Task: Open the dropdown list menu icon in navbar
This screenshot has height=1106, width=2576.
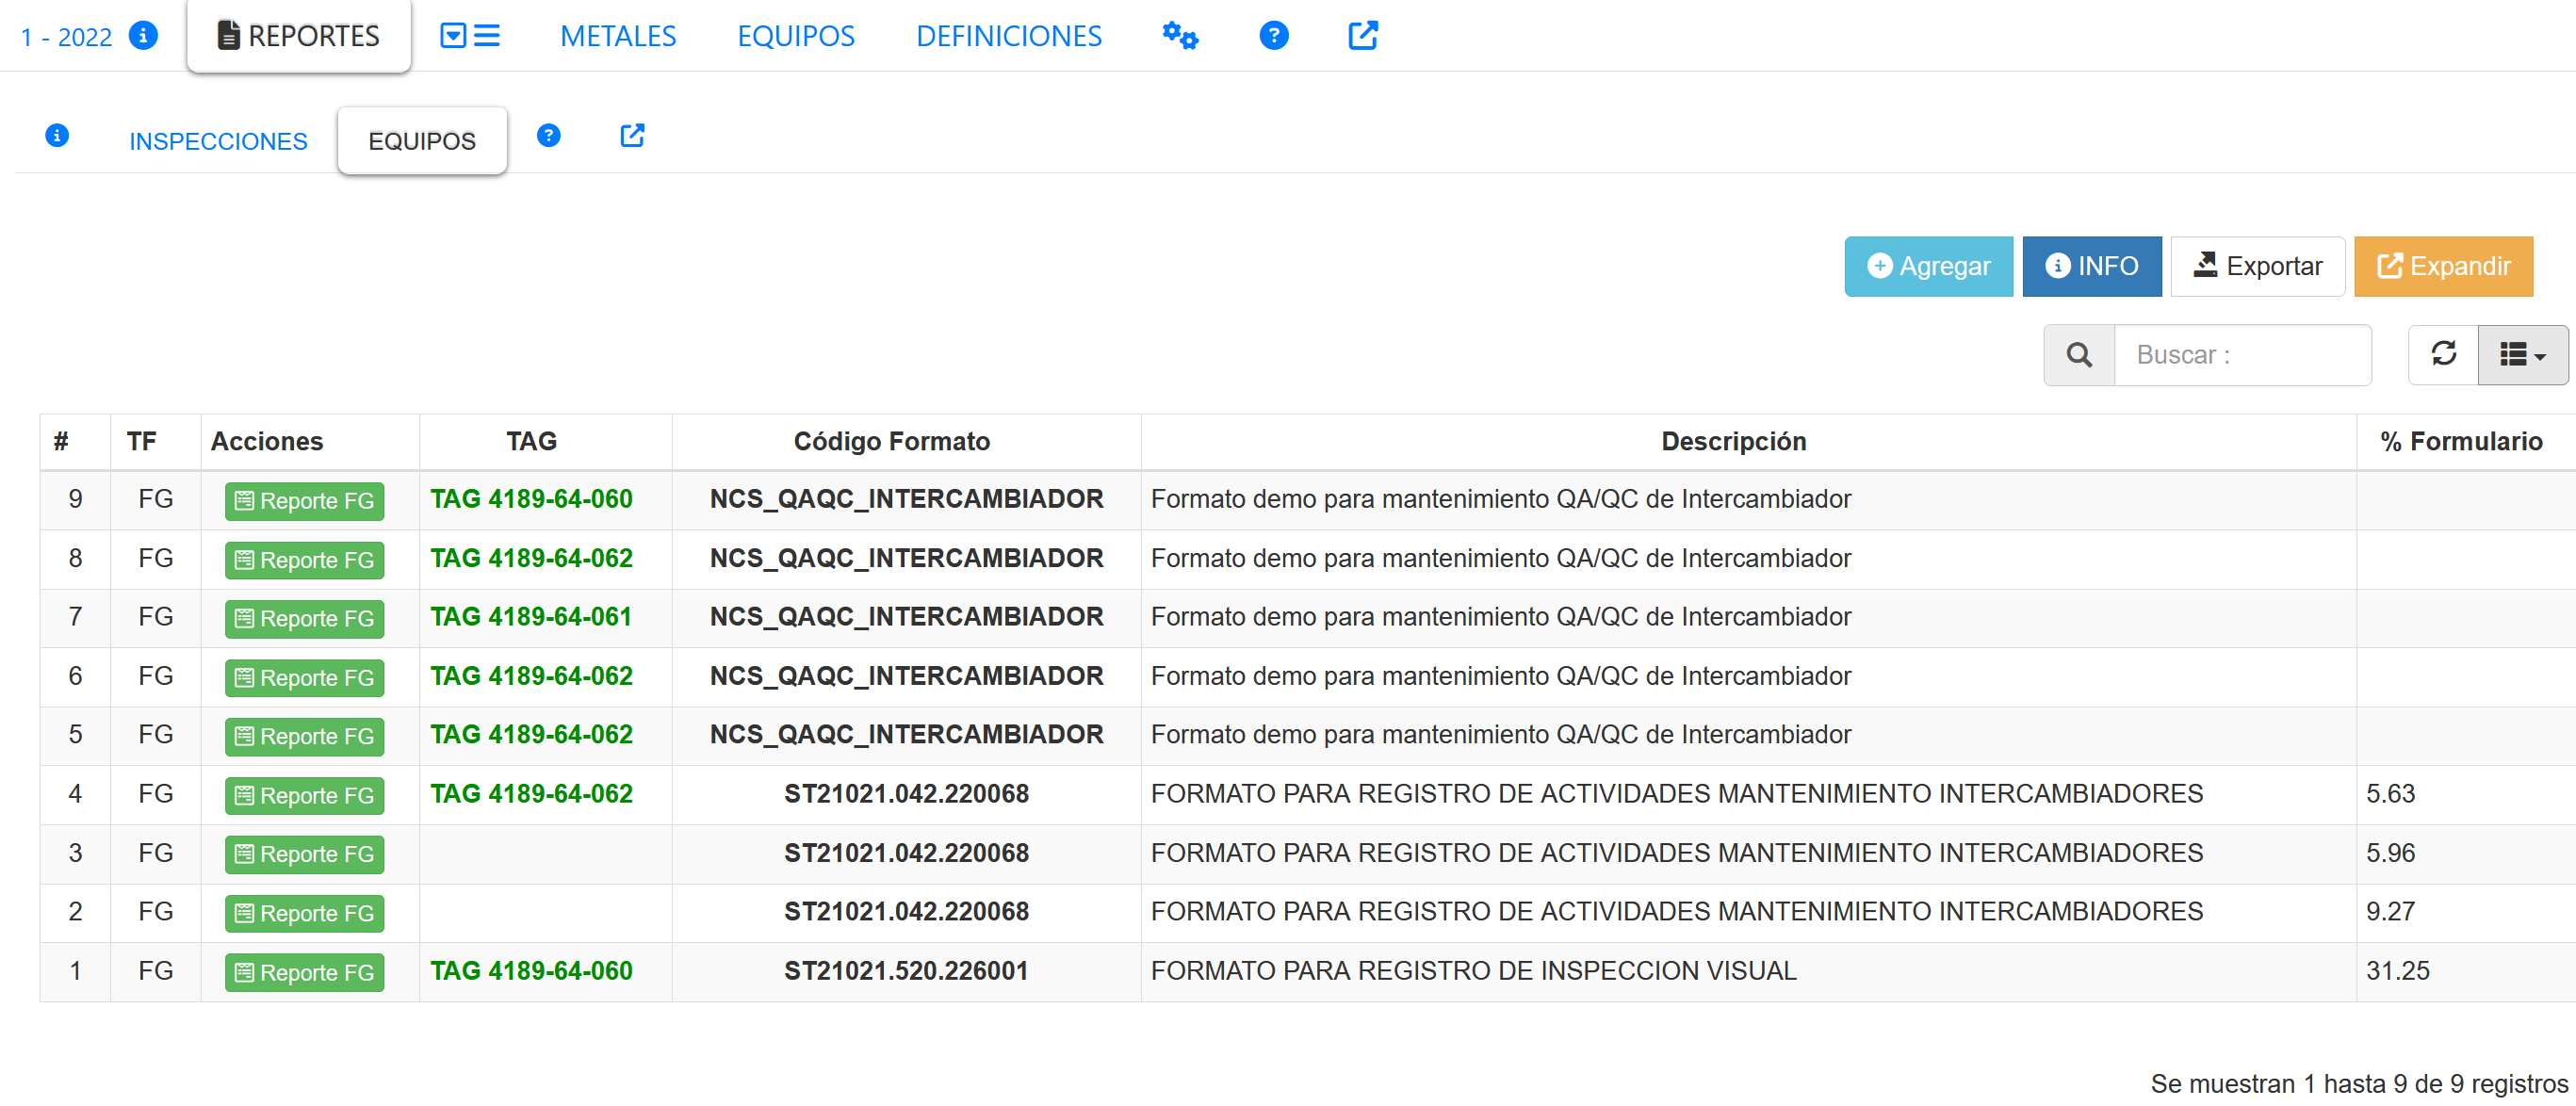Action: coord(469,36)
